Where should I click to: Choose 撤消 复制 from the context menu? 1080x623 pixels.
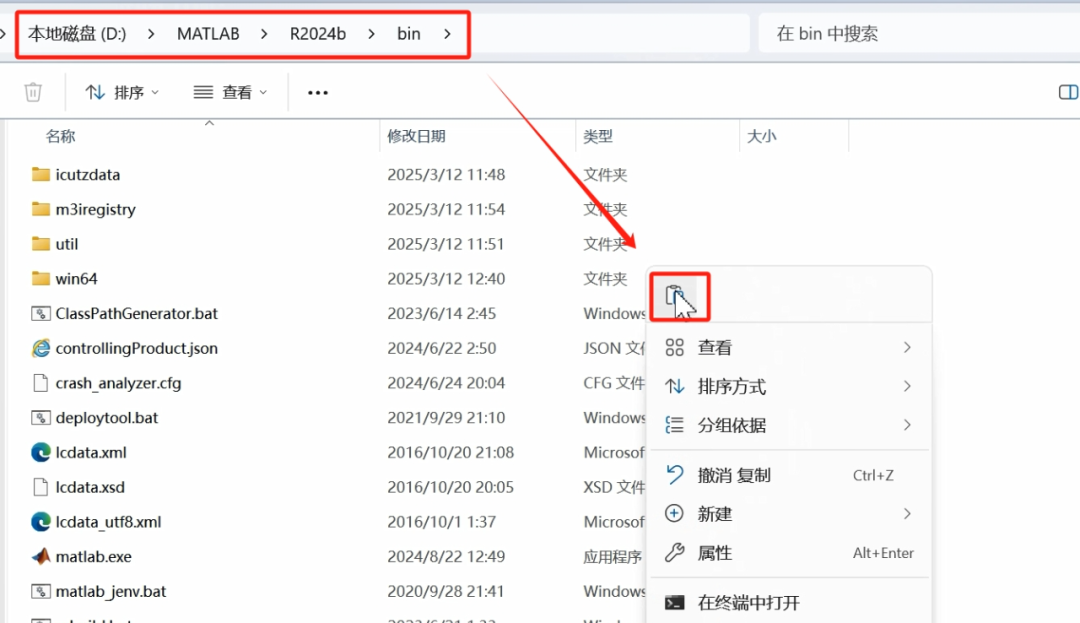click(x=789, y=475)
